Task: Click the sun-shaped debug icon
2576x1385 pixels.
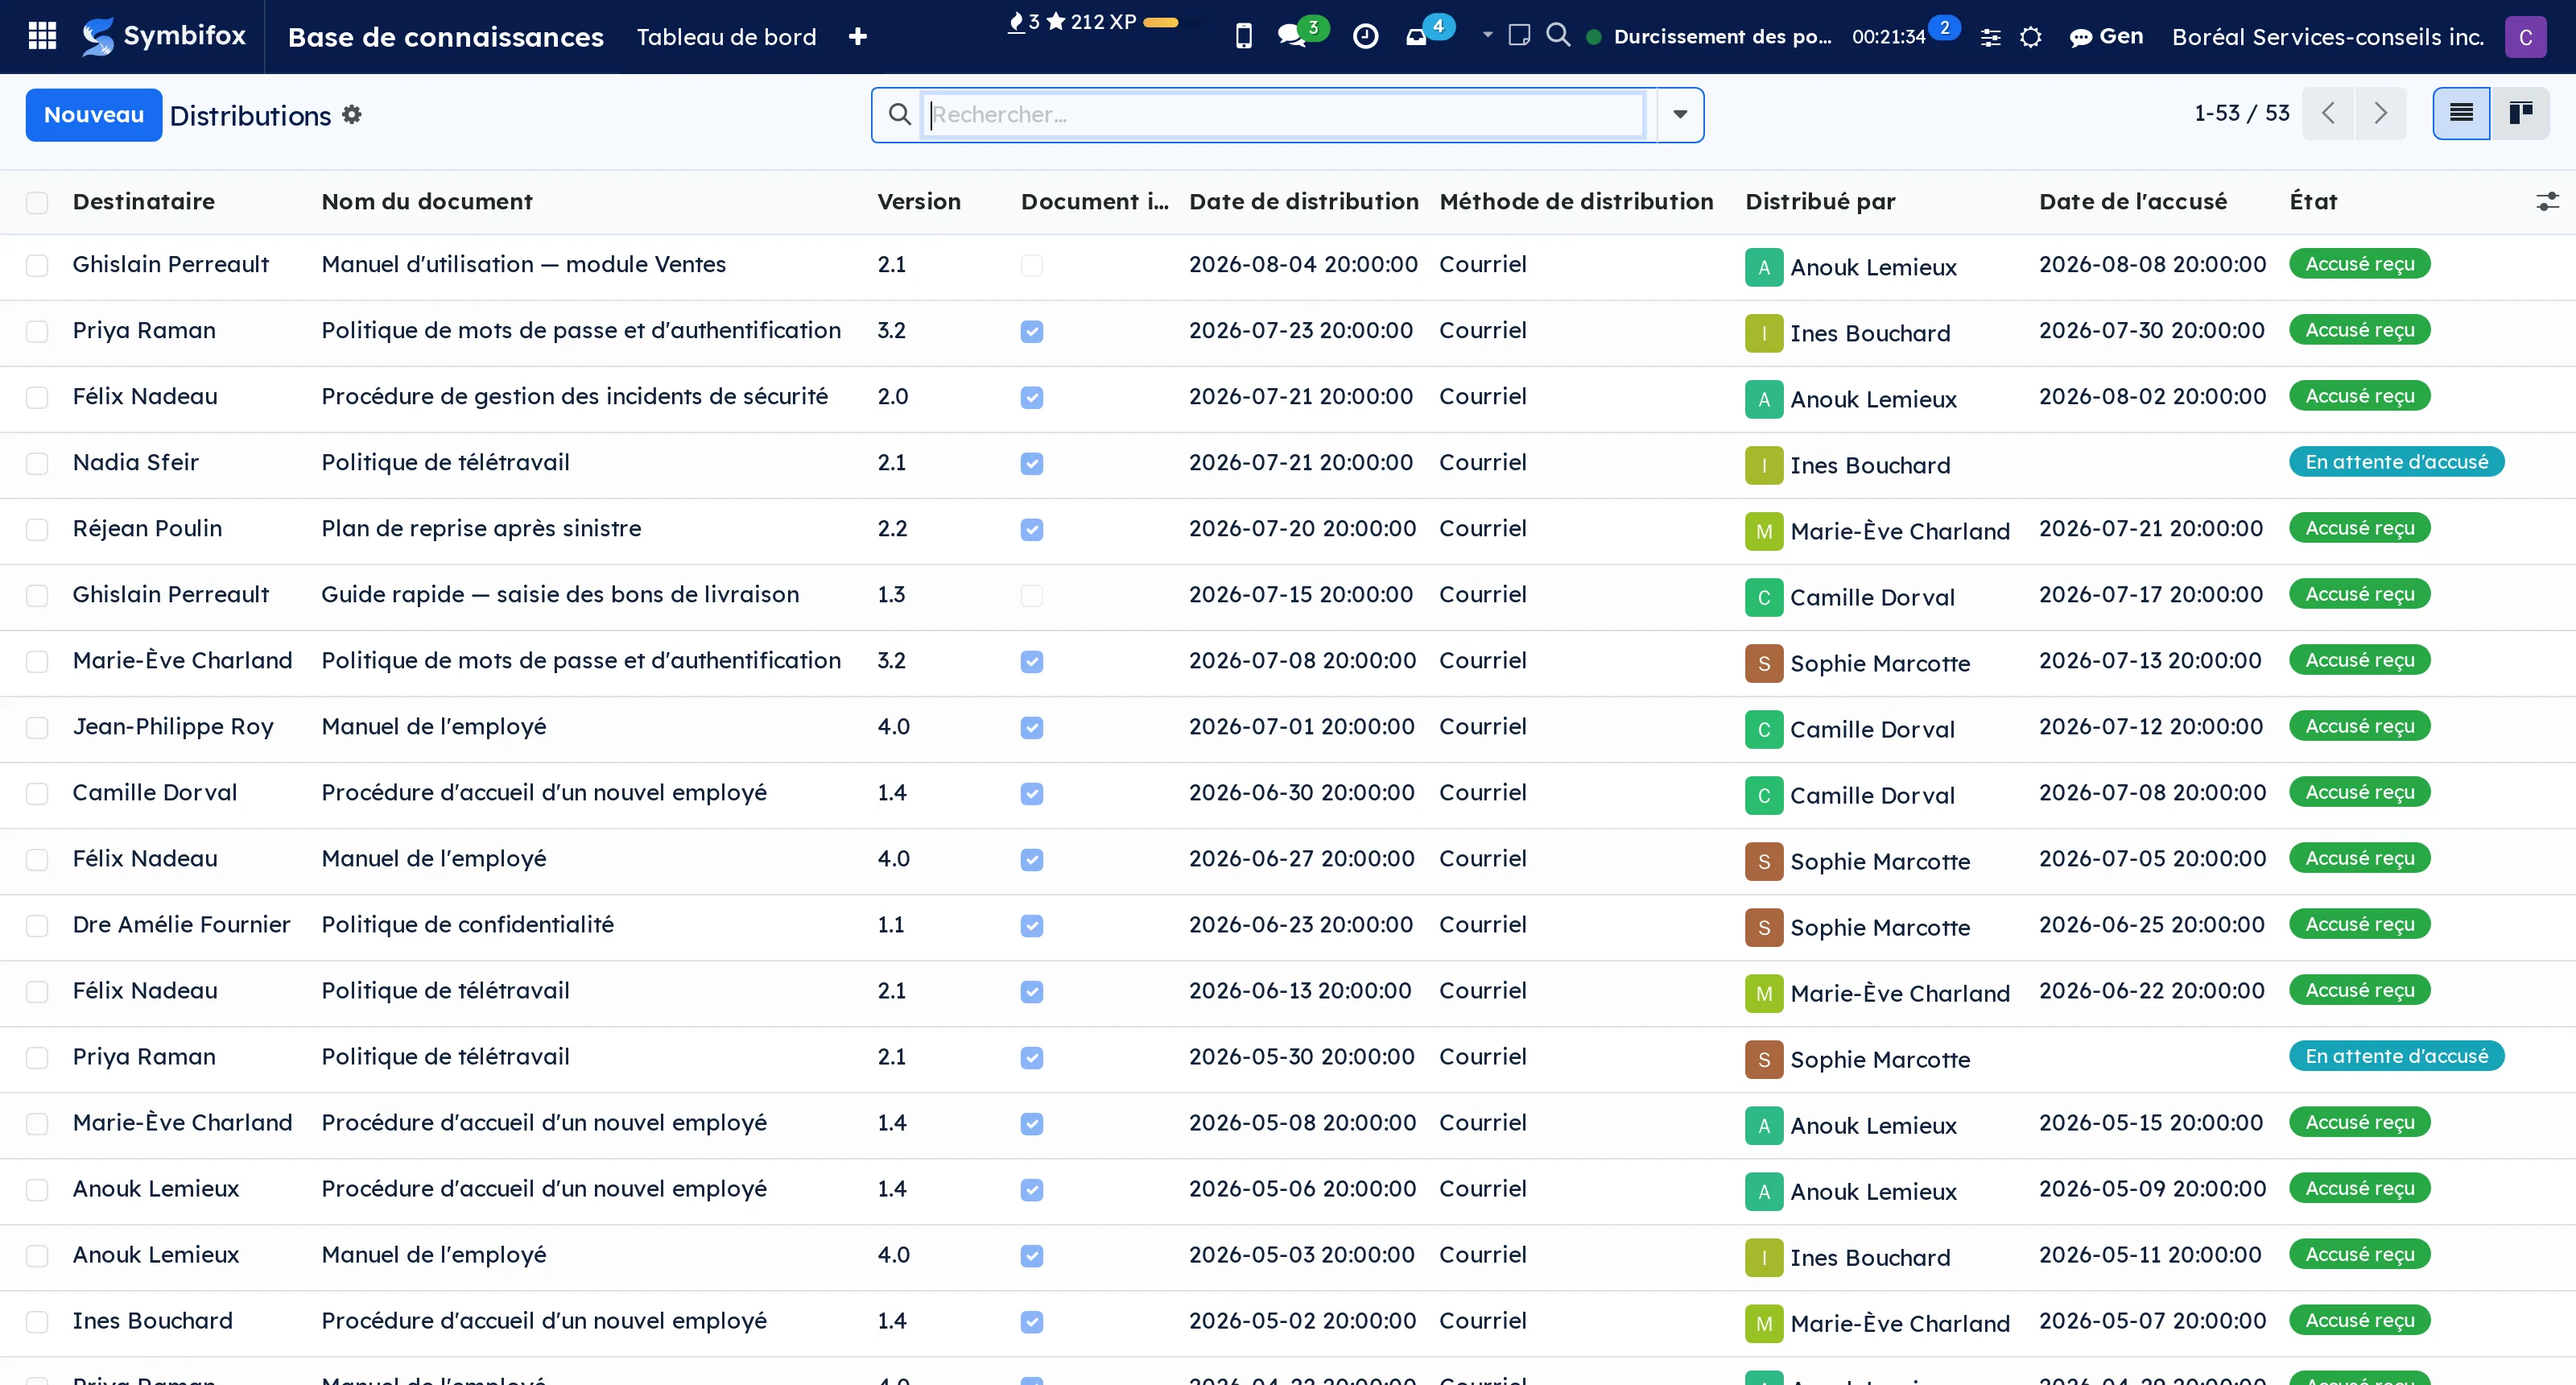Action: click(x=2030, y=37)
